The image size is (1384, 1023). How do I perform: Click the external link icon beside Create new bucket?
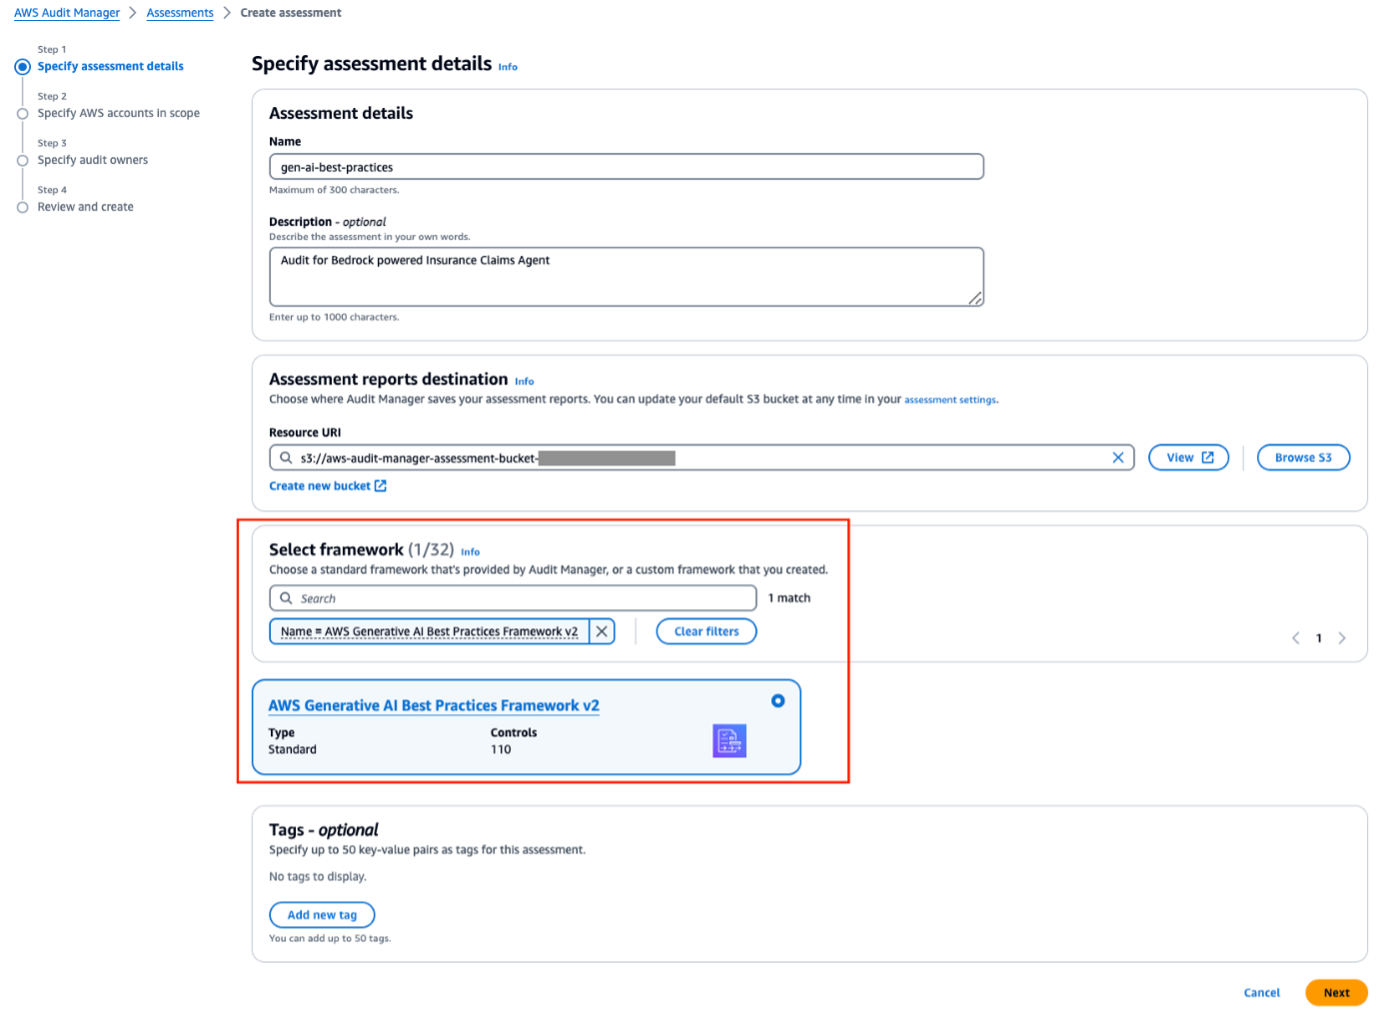coord(381,485)
